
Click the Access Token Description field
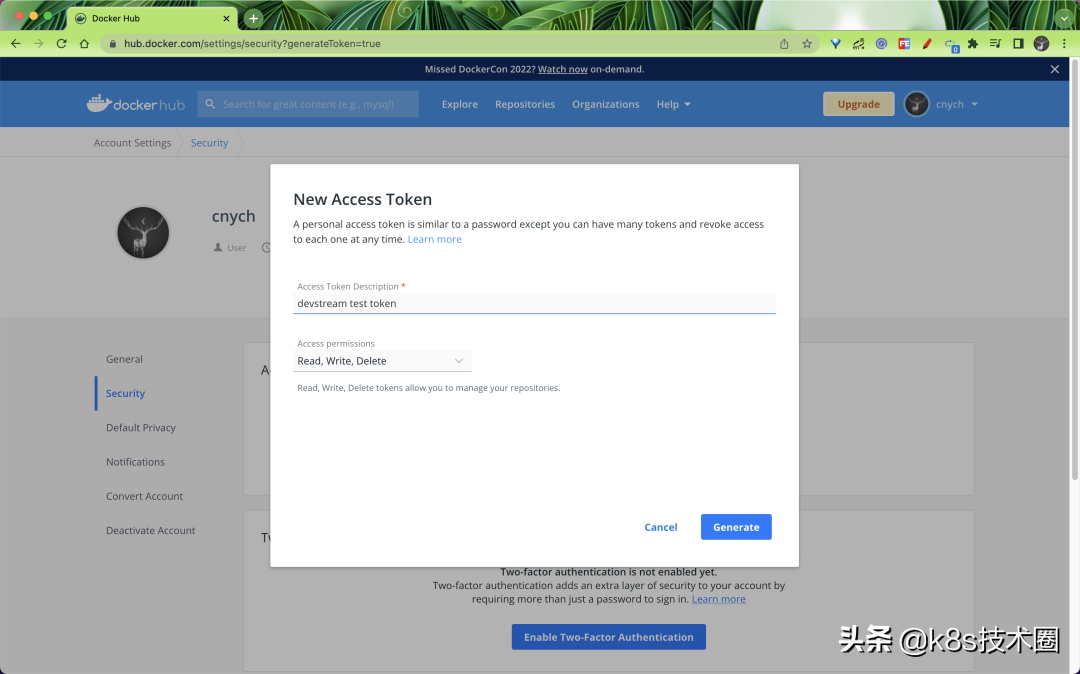[x=534, y=303]
